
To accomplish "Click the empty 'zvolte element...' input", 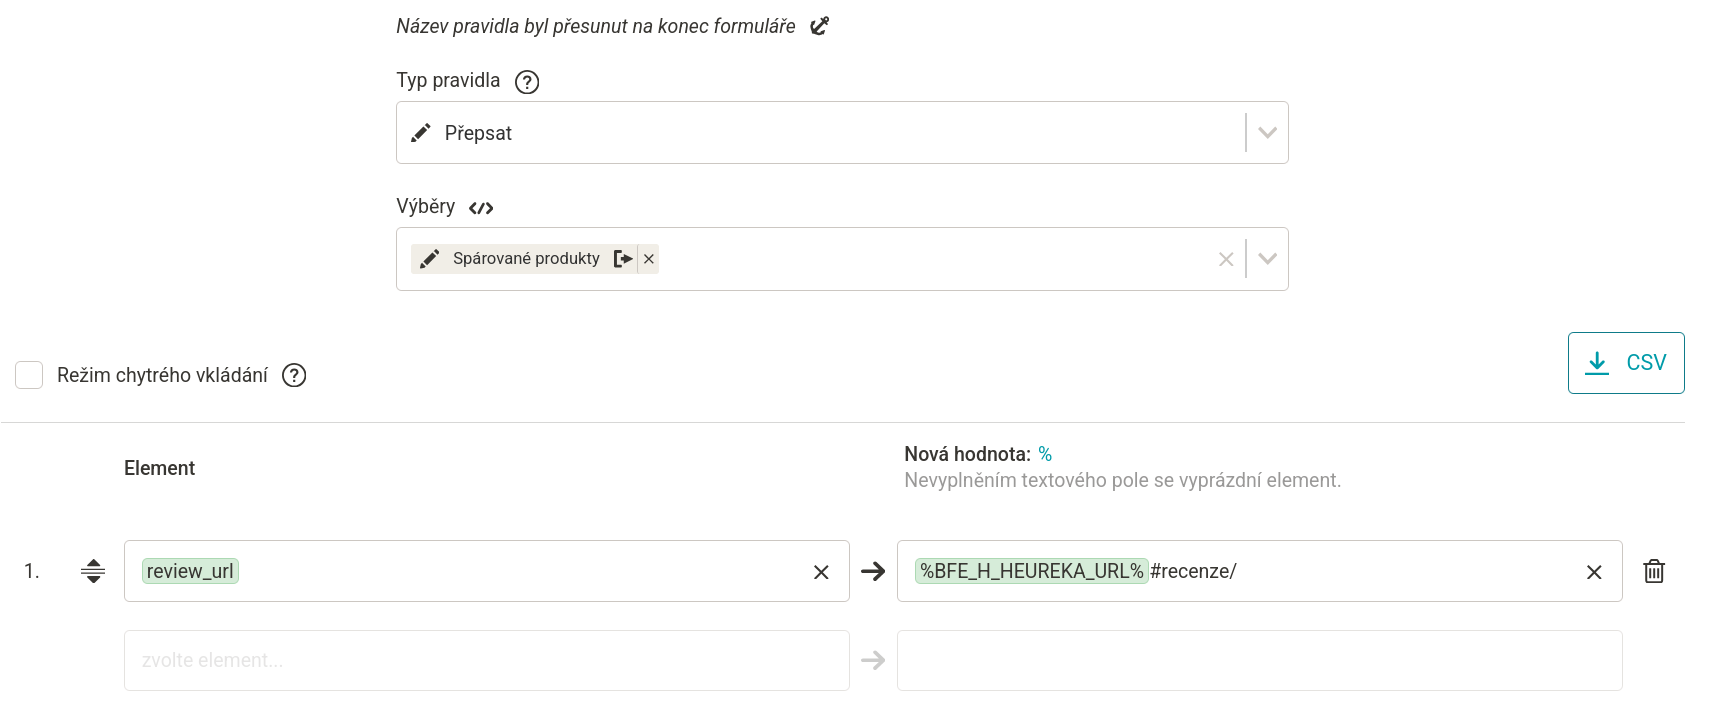I will click(486, 660).
